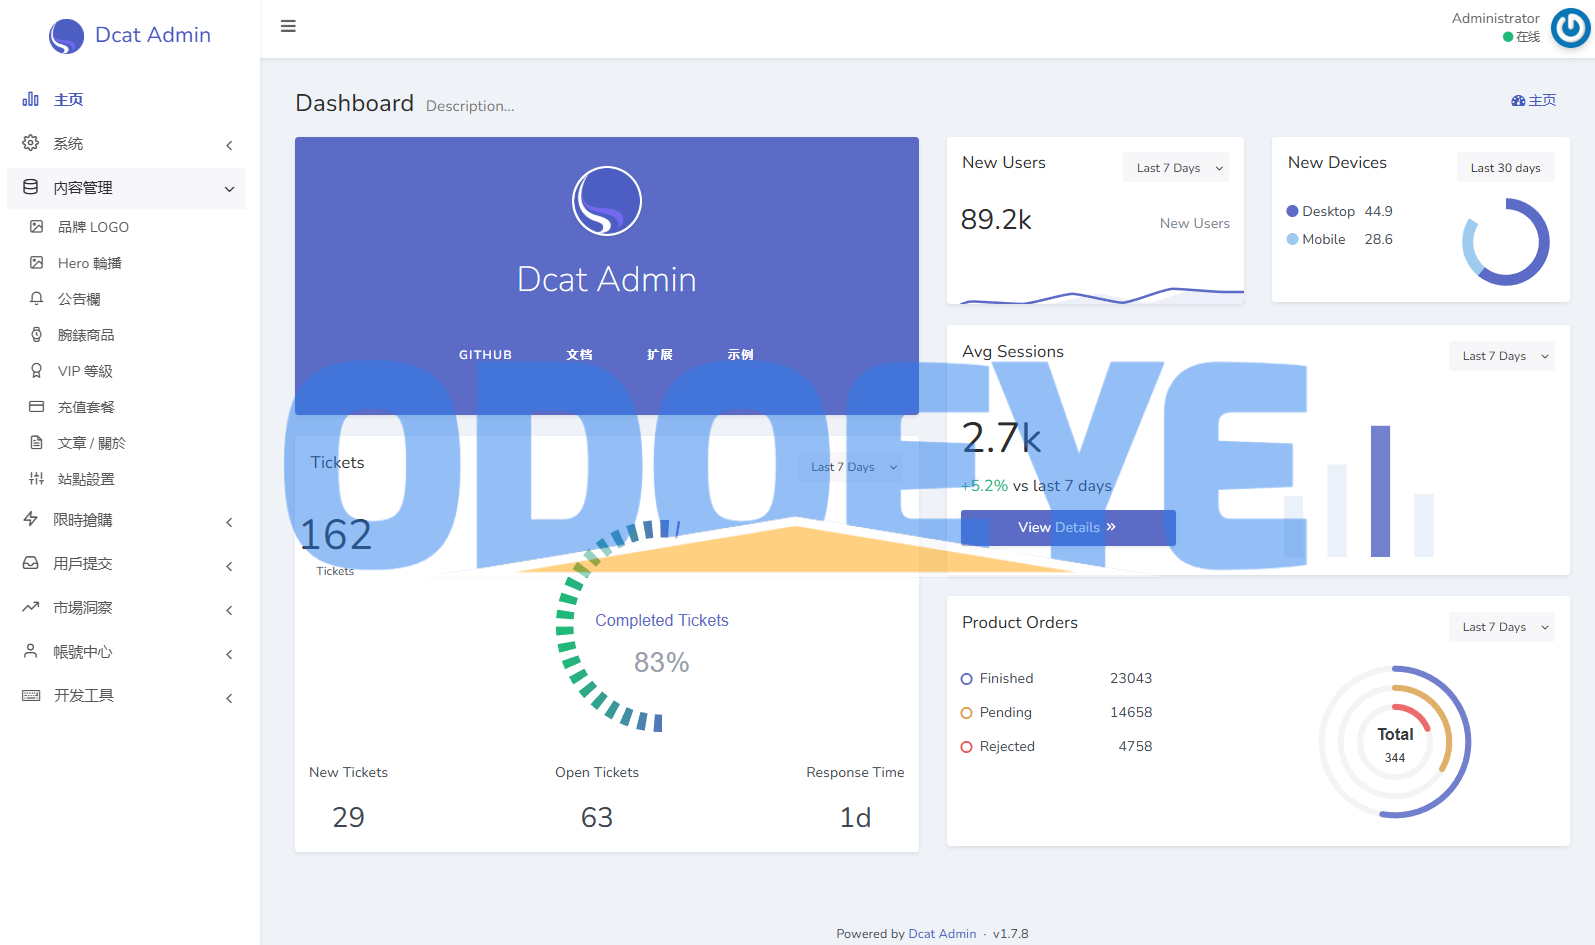Expand the 系统 menu chevron
1595x945 pixels.
(229, 145)
